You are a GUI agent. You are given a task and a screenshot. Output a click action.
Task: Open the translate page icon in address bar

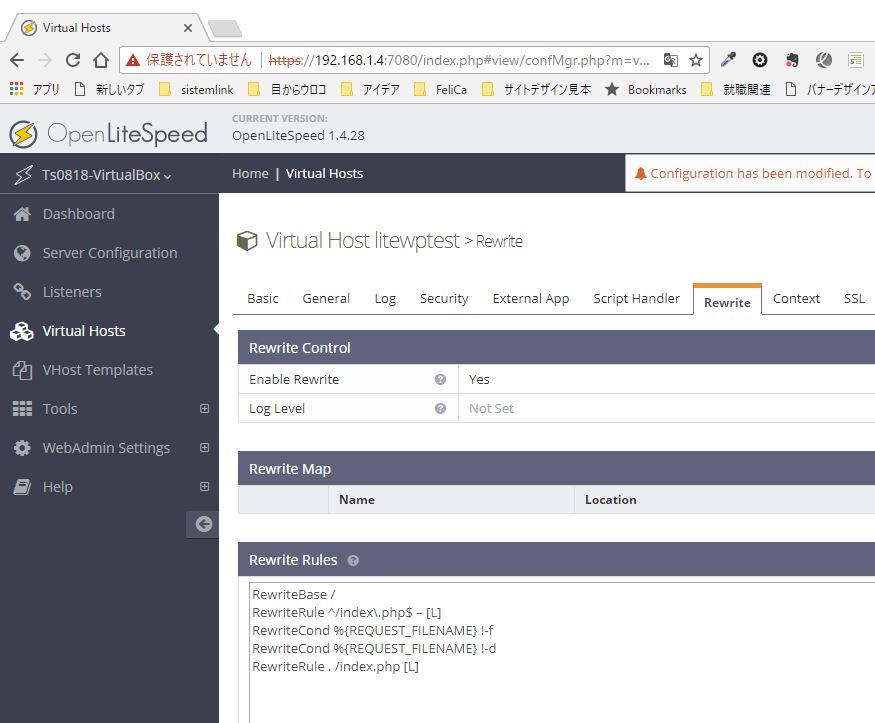[x=671, y=60]
